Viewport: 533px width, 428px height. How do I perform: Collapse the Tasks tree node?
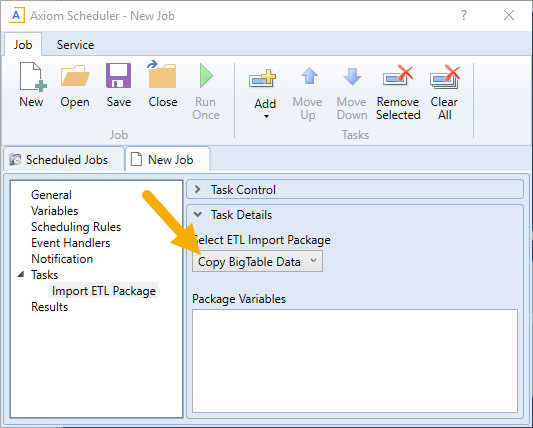pyautogui.click(x=21, y=274)
